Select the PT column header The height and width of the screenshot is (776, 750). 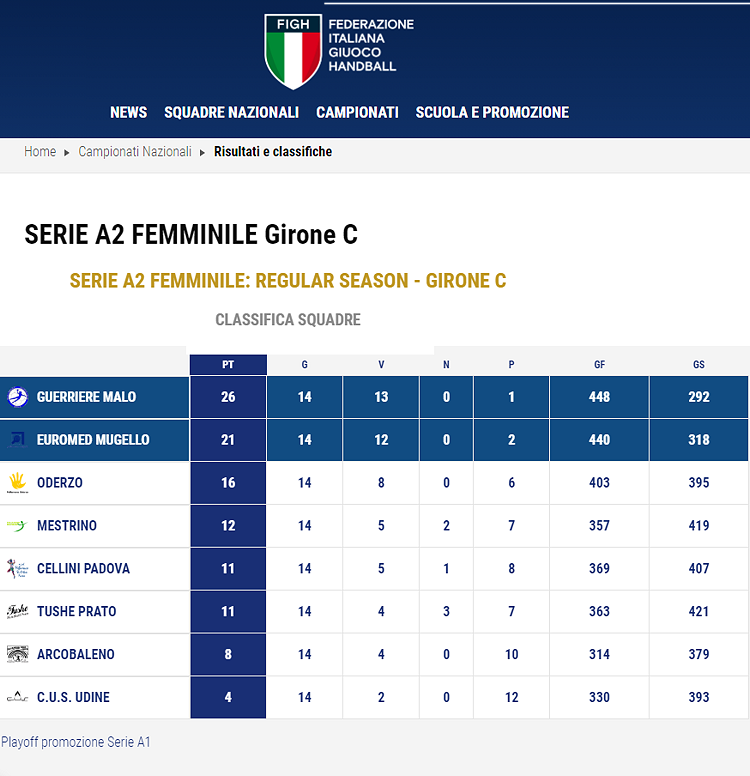pyautogui.click(x=228, y=365)
